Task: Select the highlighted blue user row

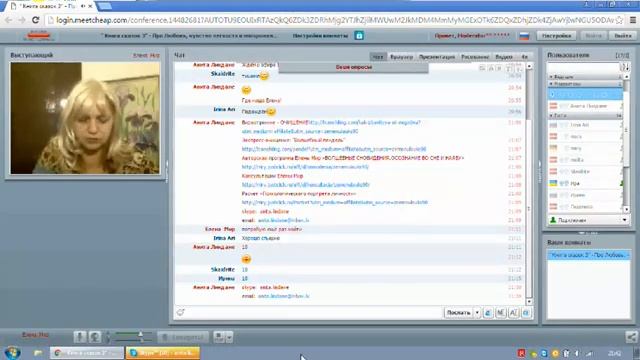Action: click(585, 94)
